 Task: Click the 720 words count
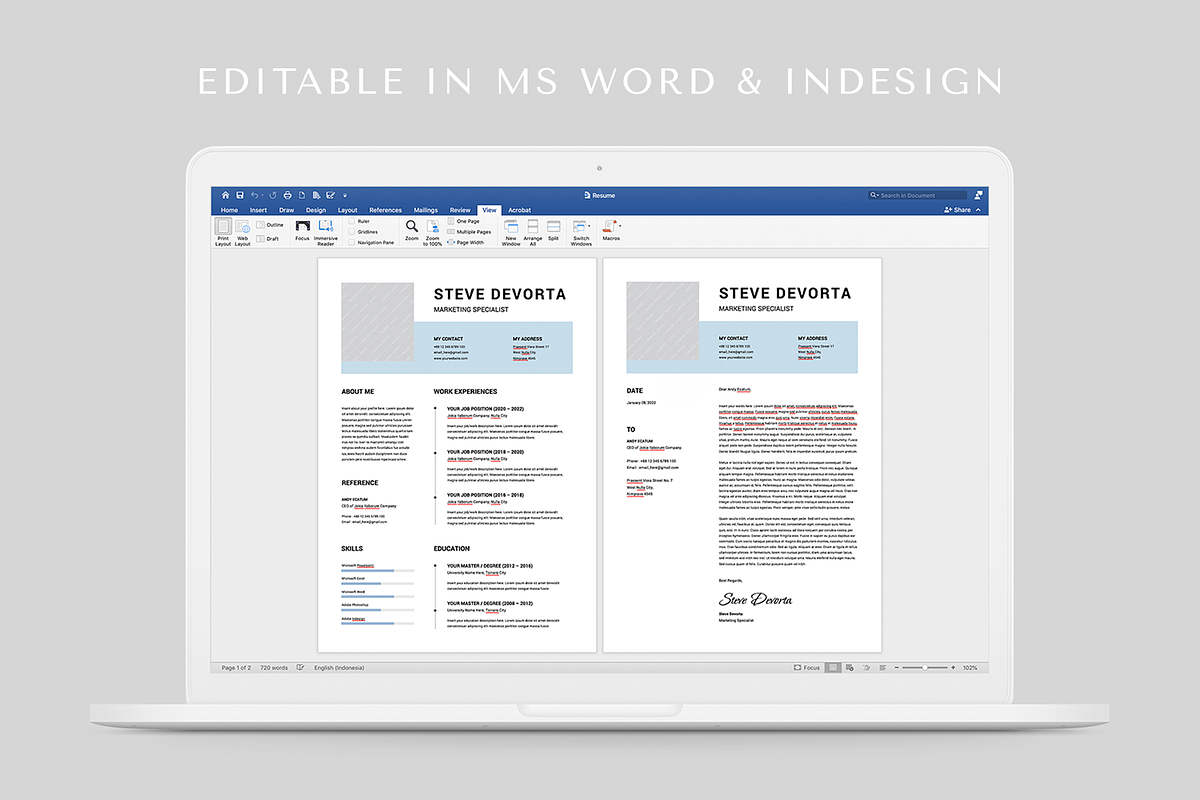coord(274,668)
